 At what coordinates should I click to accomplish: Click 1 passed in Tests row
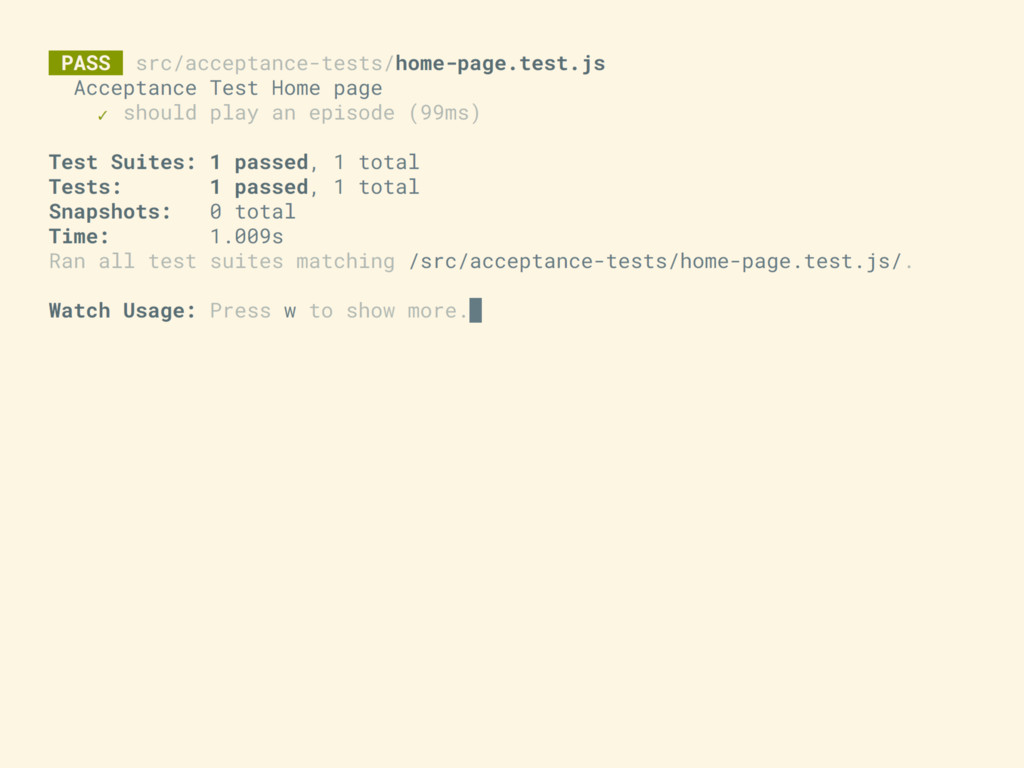(x=259, y=187)
